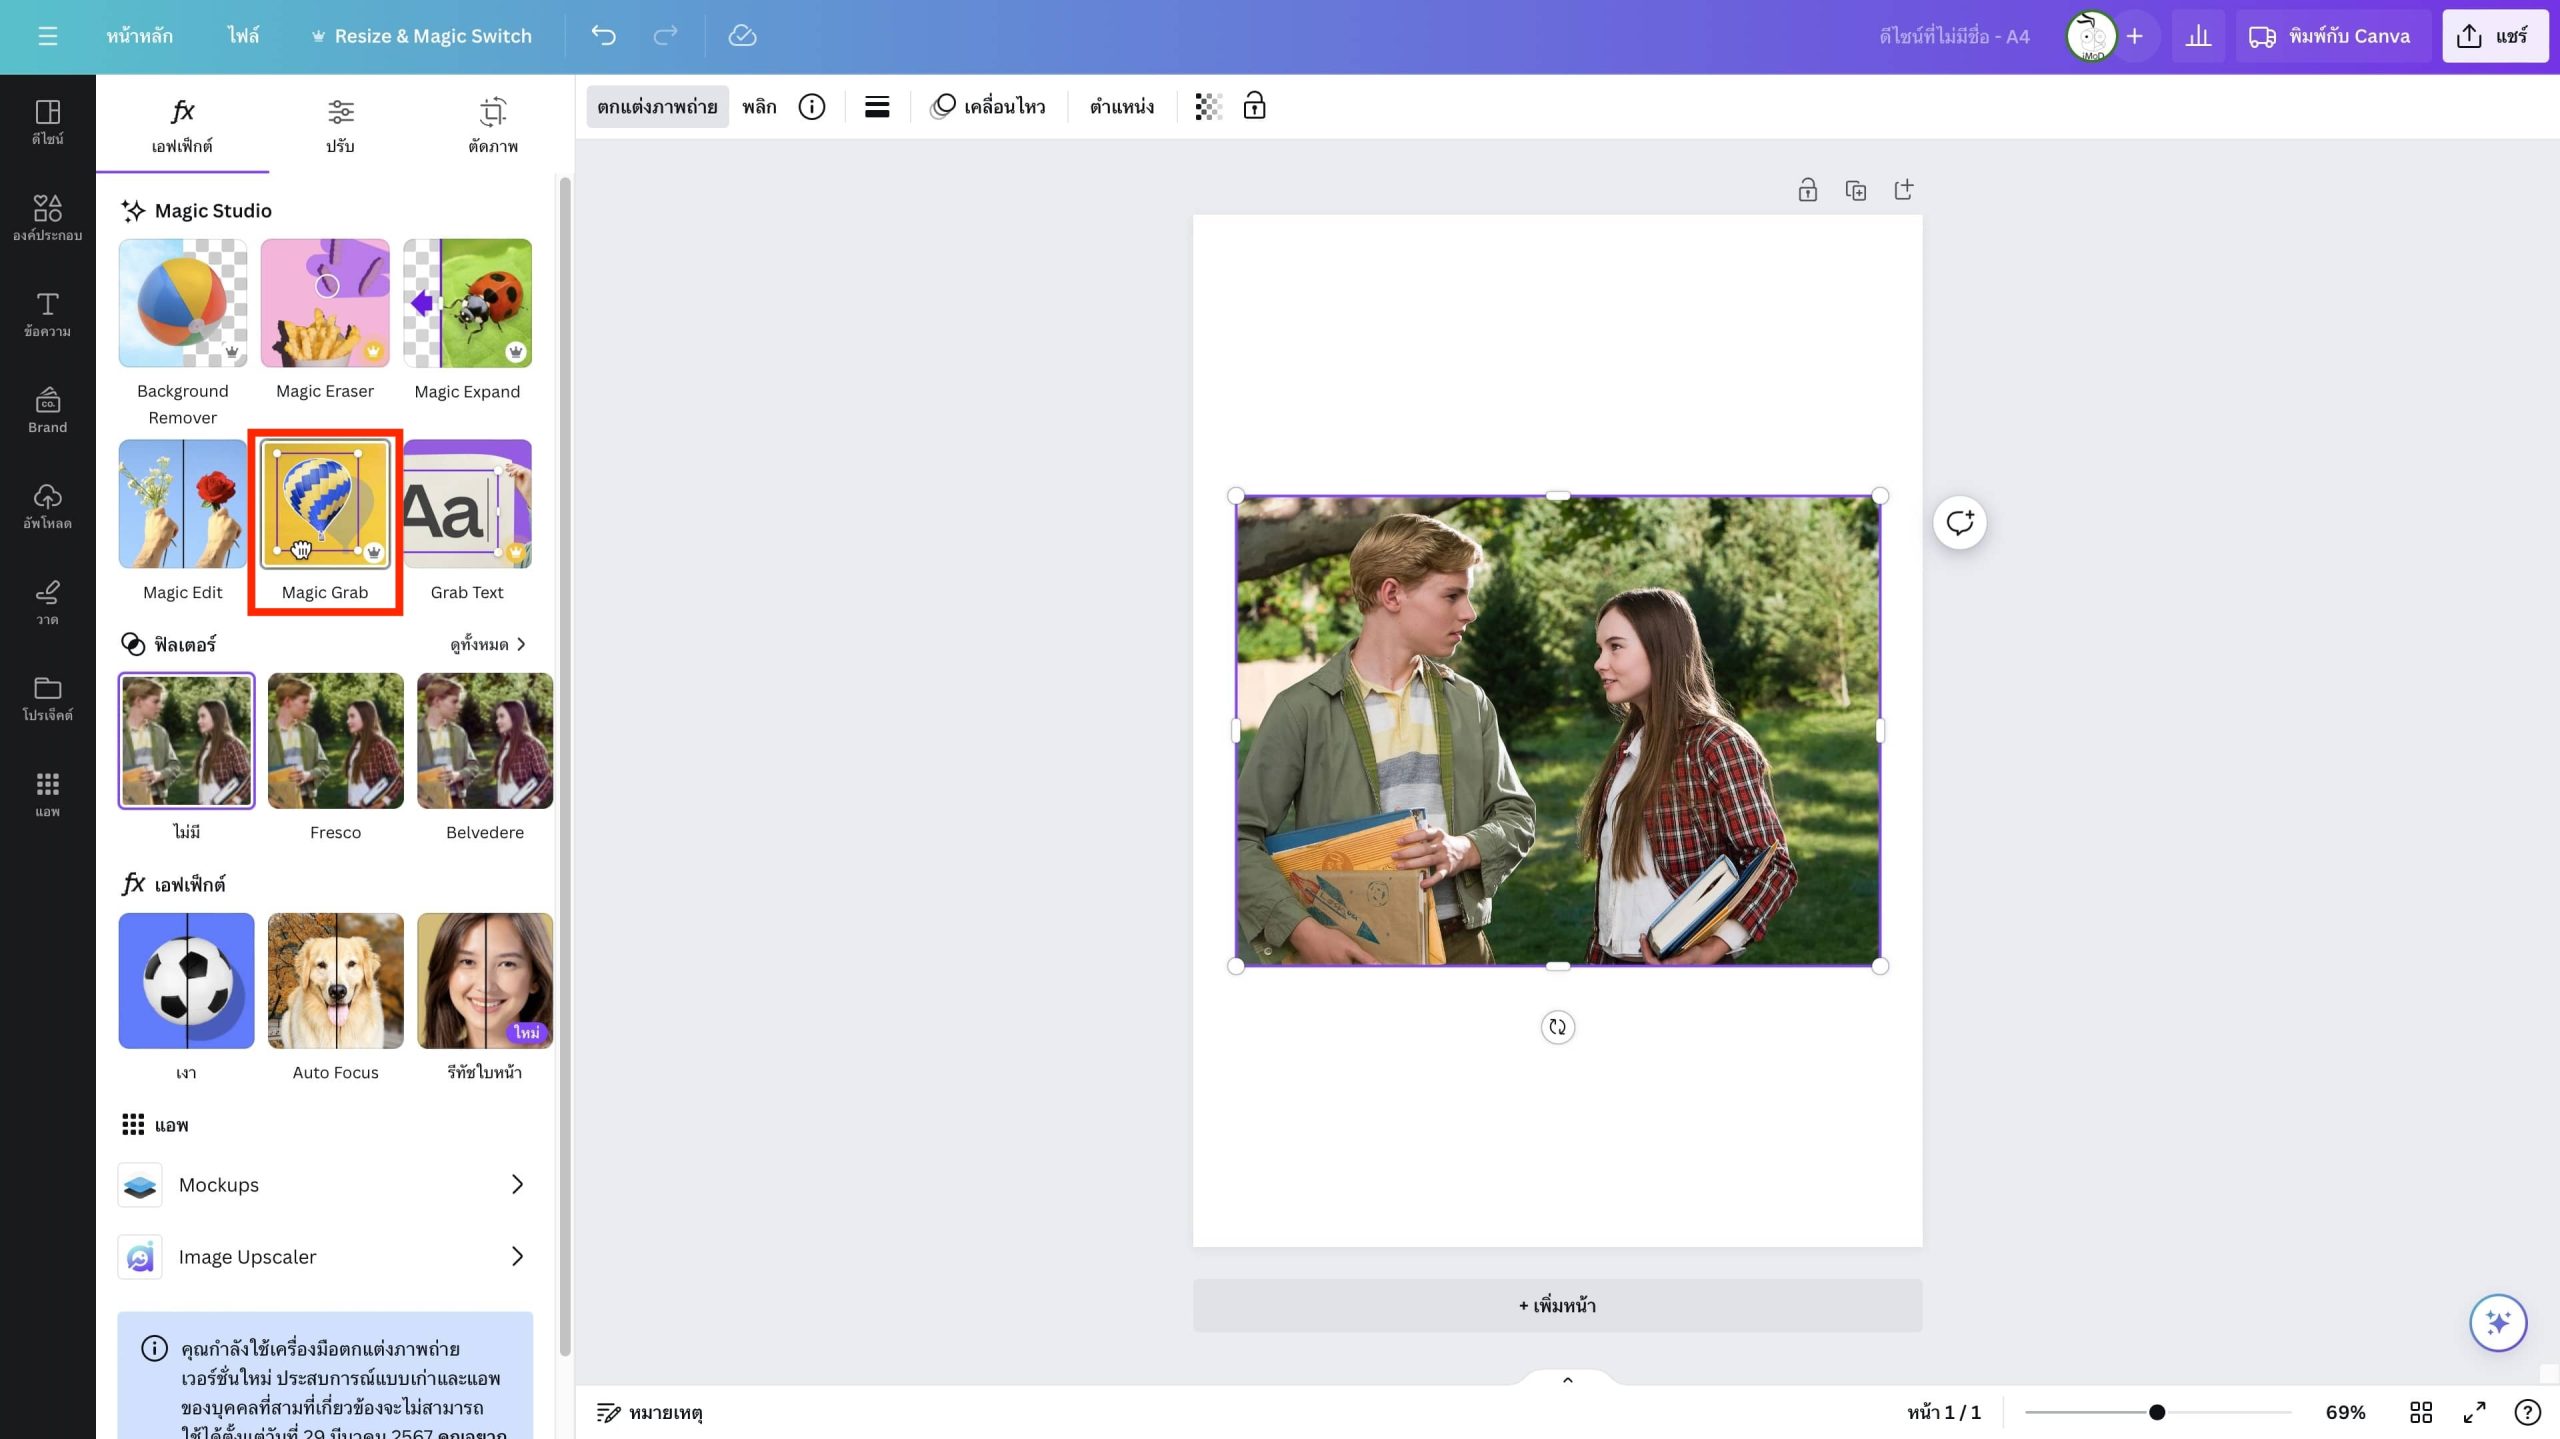2560x1439 pixels.
Task: Open the Uploads panel in sidebar
Action: [47, 506]
